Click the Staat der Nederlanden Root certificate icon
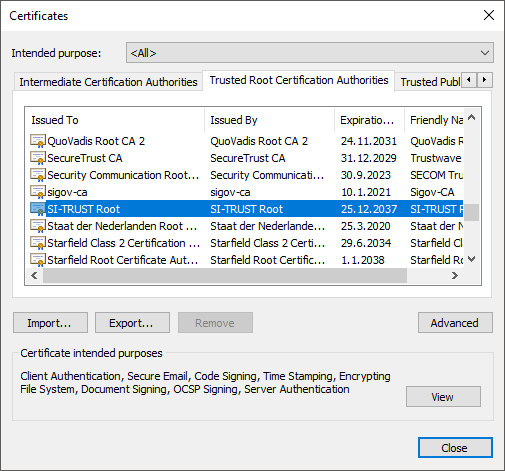 pyautogui.click(x=38, y=226)
